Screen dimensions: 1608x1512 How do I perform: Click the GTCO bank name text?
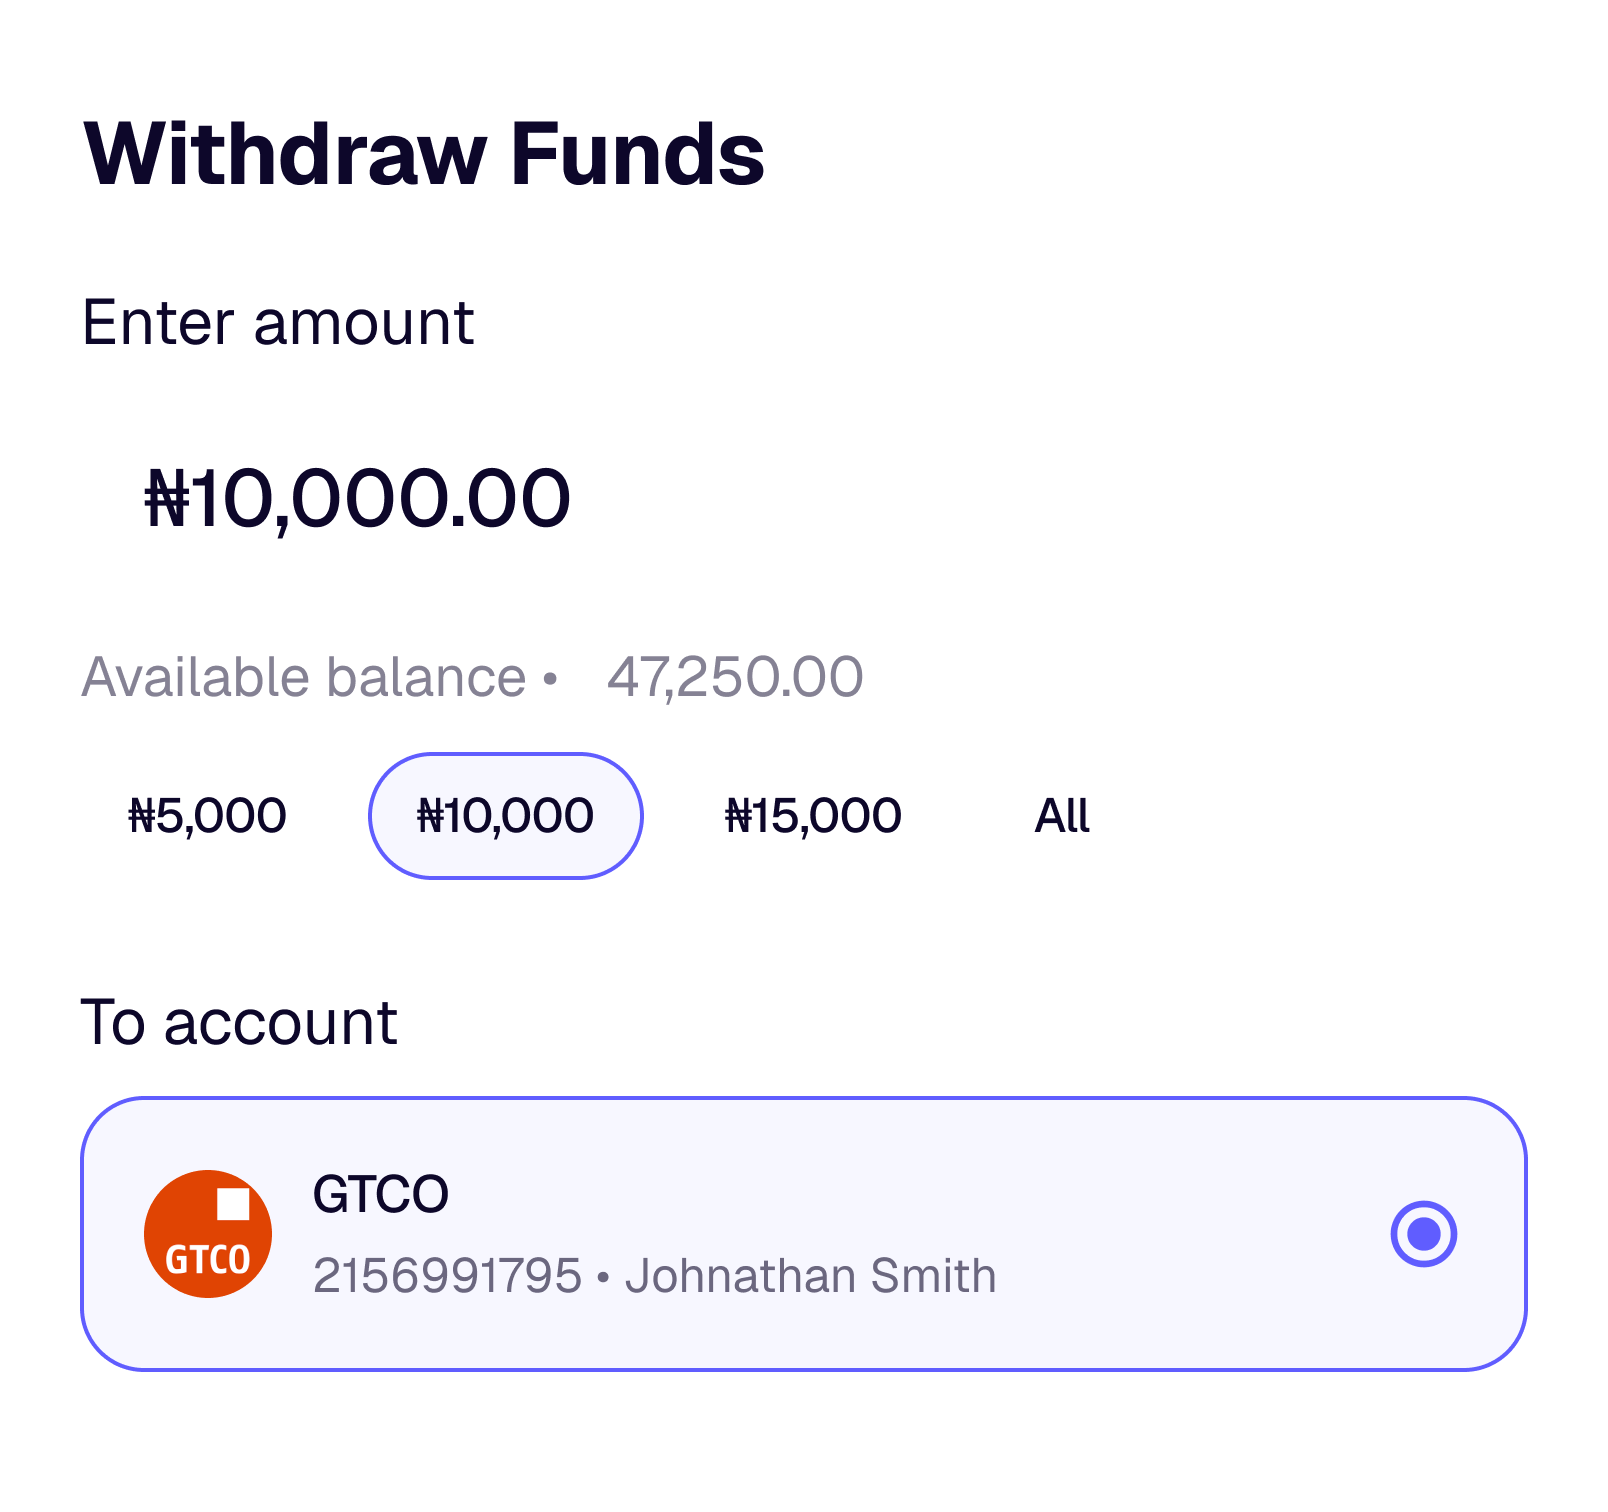coord(380,1194)
